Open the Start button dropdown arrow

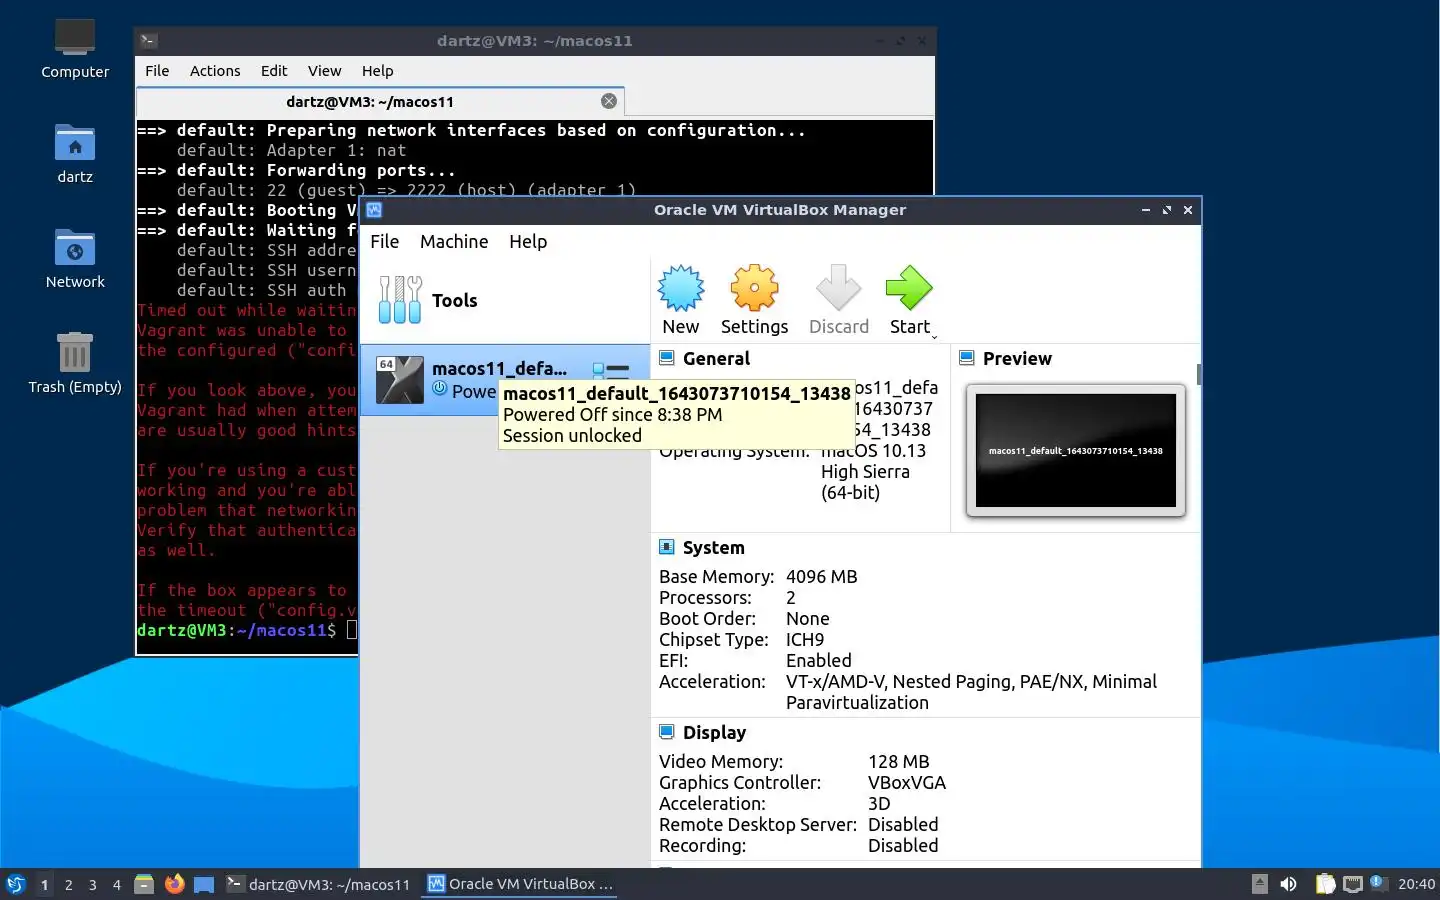[x=935, y=337]
